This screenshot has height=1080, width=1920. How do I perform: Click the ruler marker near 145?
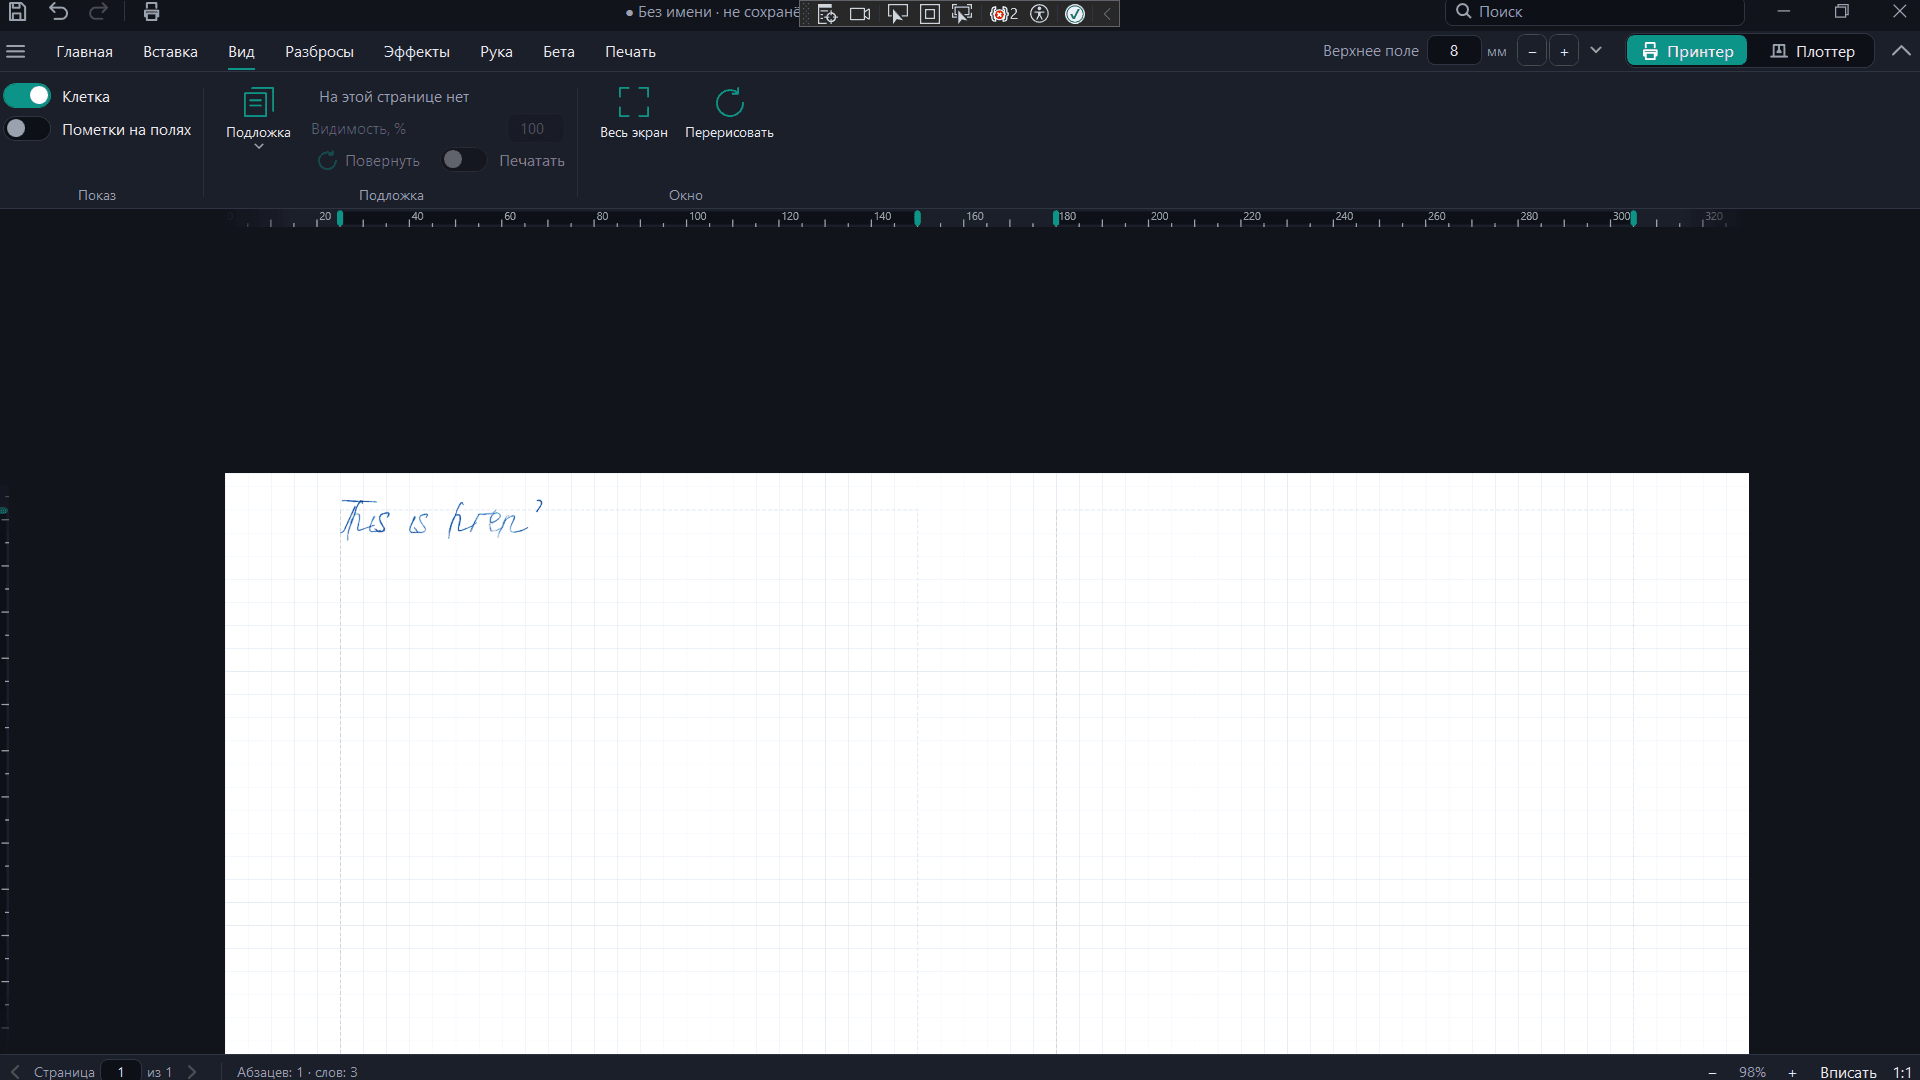coord(917,218)
